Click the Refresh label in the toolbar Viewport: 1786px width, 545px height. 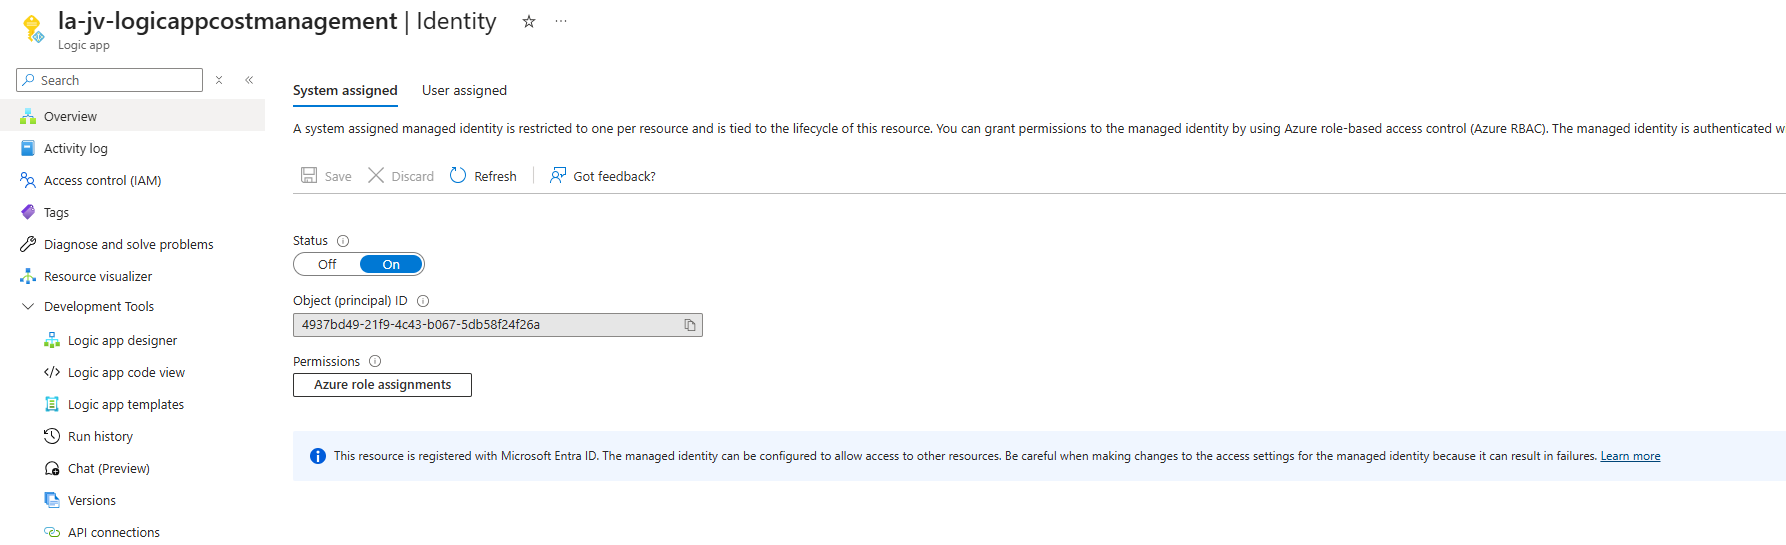(495, 176)
